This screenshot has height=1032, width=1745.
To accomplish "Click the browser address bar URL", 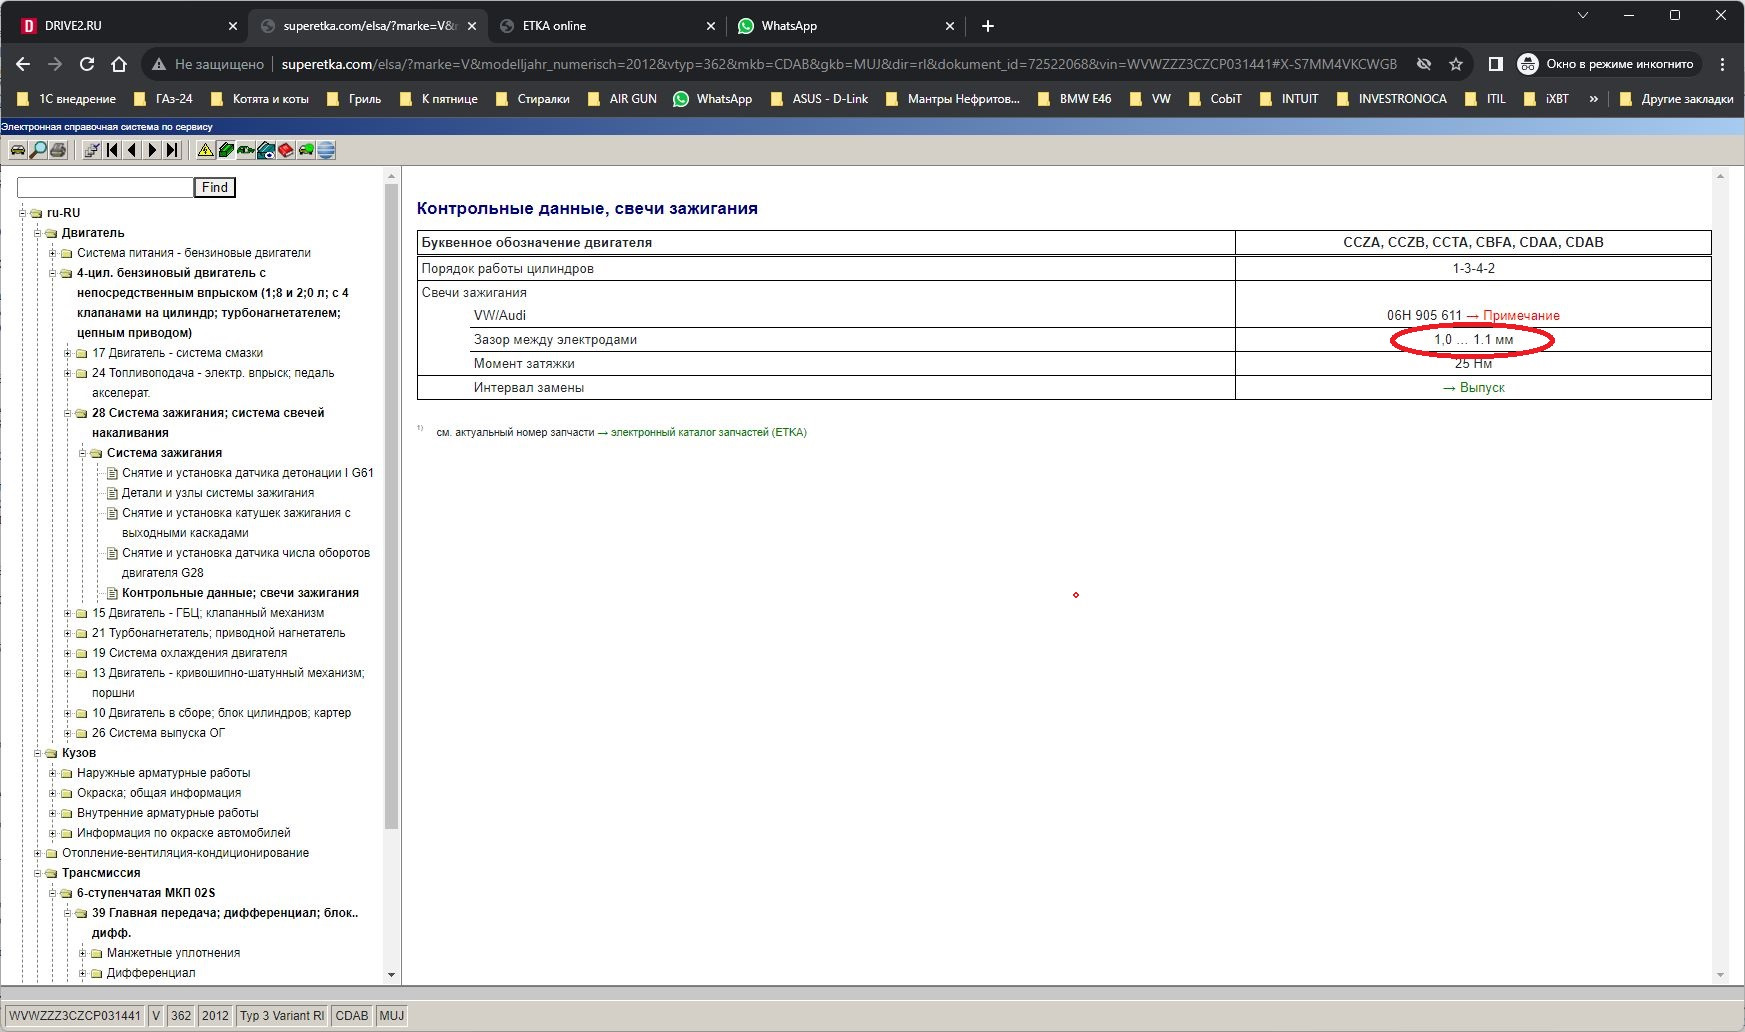I will coord(839,64).
